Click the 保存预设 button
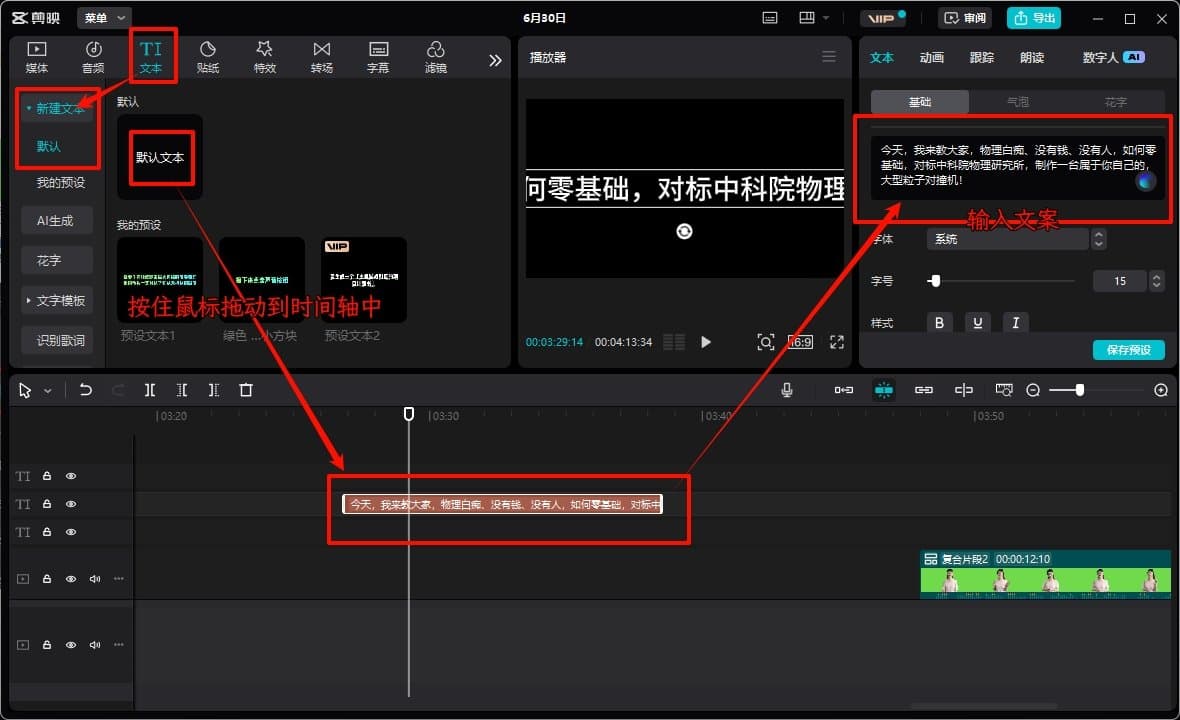Screen dimensions: 1180x720 (1128, 350)
